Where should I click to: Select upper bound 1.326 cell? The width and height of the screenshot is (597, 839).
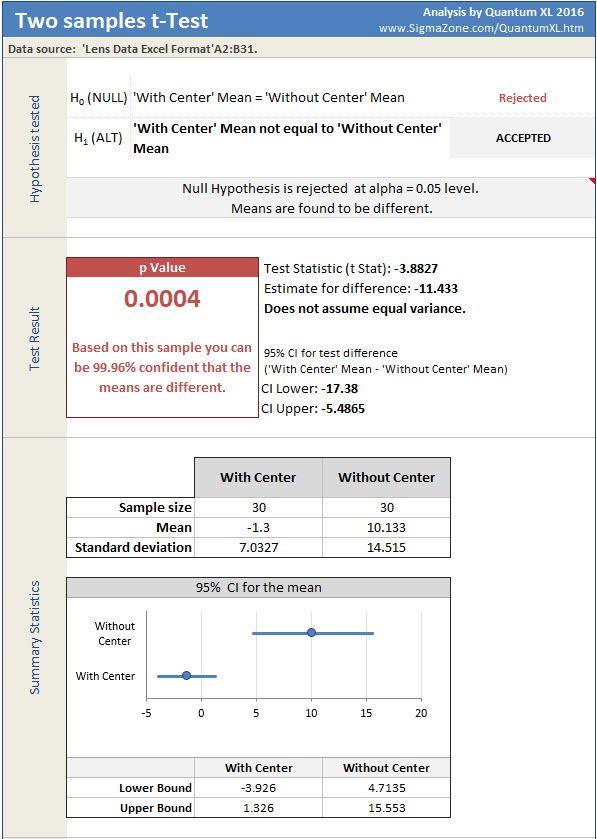point(258,808)
